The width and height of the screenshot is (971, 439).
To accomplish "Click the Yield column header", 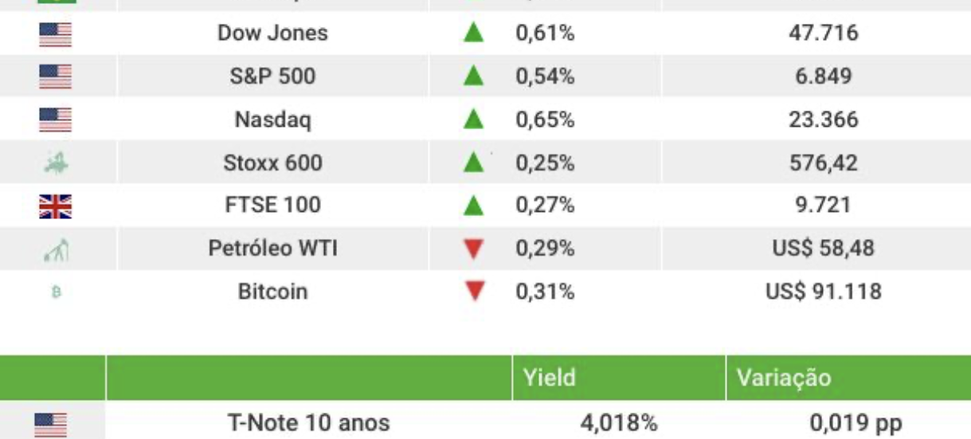I will click(x=549, y=378).
